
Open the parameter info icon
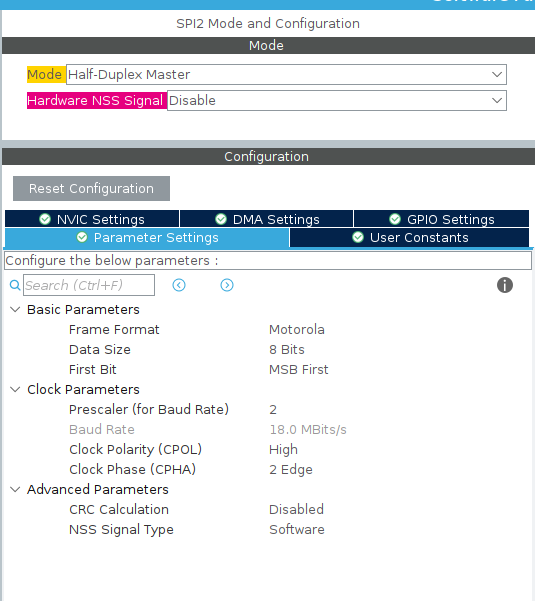click(505, 285)
